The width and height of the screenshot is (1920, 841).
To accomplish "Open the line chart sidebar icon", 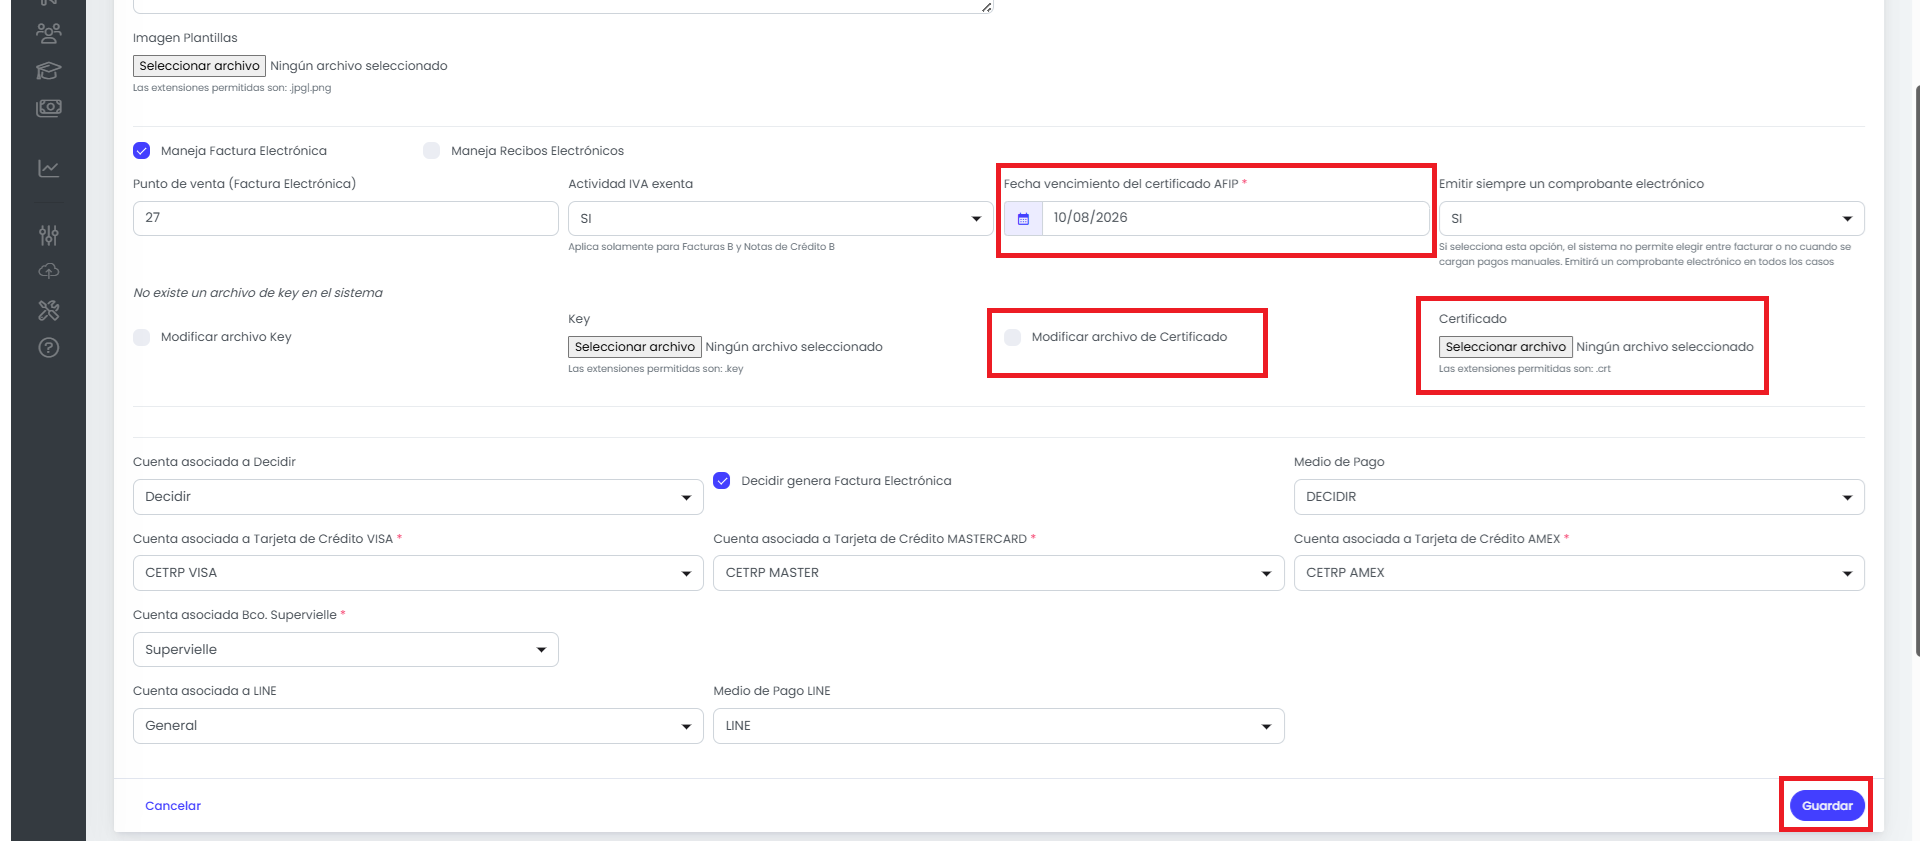I will [x=48, y=169].
